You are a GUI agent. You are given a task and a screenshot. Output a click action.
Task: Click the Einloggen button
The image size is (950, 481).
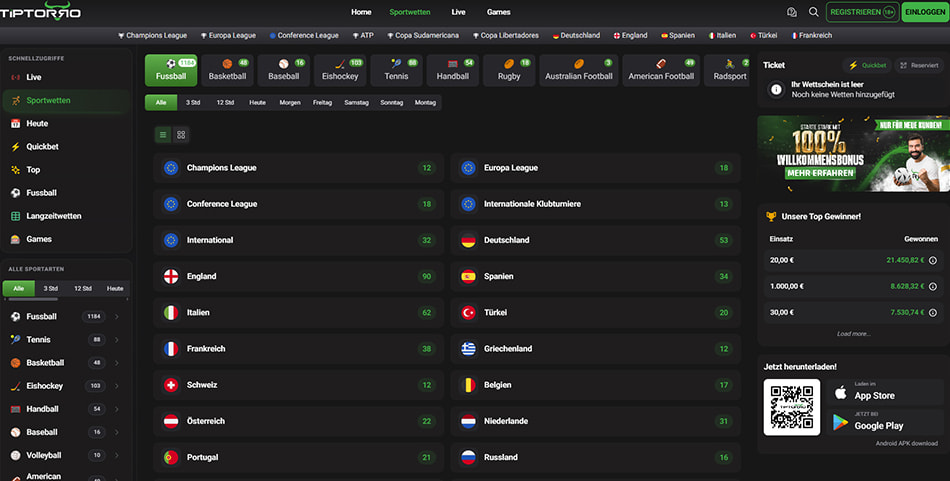tap(925, 12)
